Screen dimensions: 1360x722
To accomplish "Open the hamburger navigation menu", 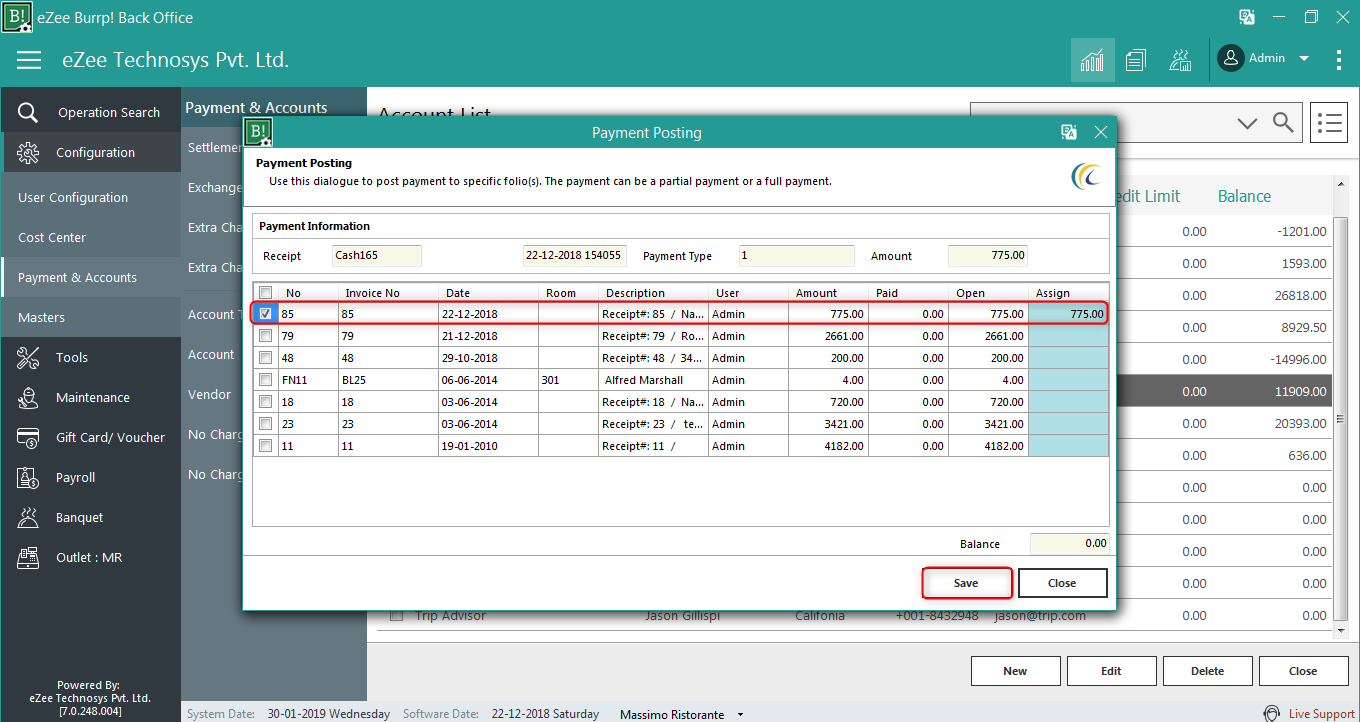I will click(29, 60).
